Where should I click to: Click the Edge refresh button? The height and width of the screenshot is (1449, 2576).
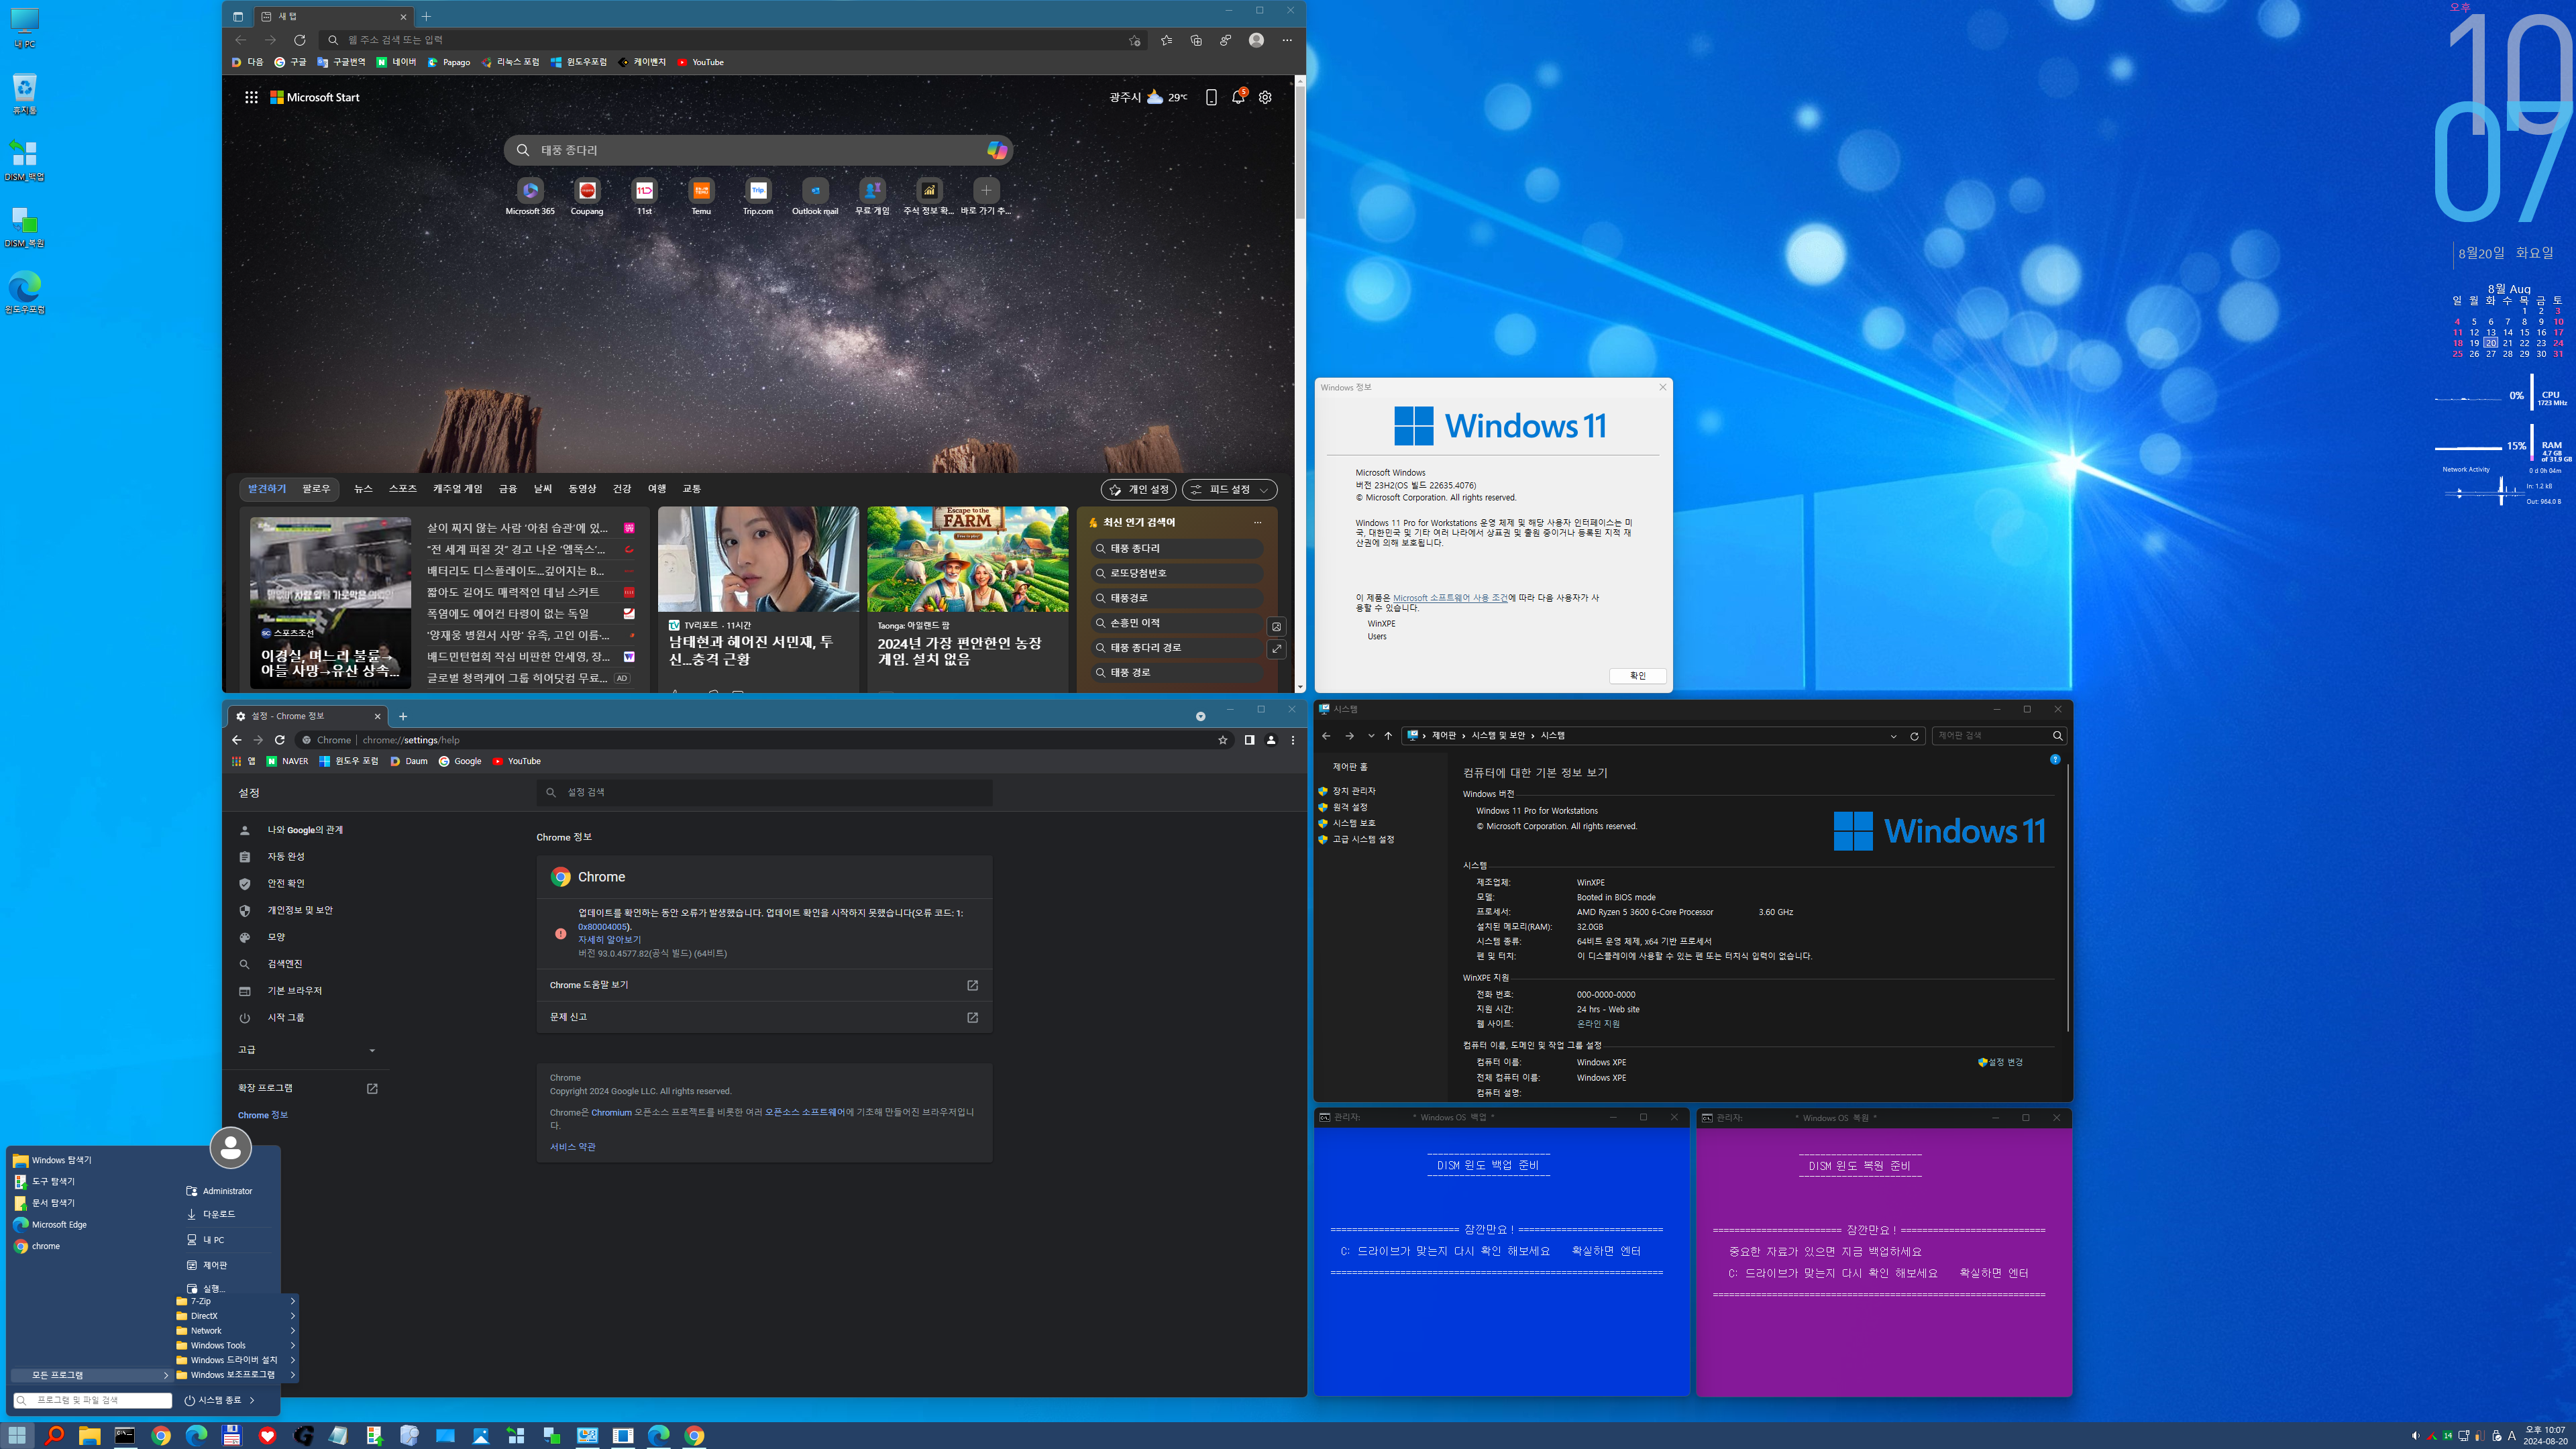pyautogui.click(x=299, y=40)
